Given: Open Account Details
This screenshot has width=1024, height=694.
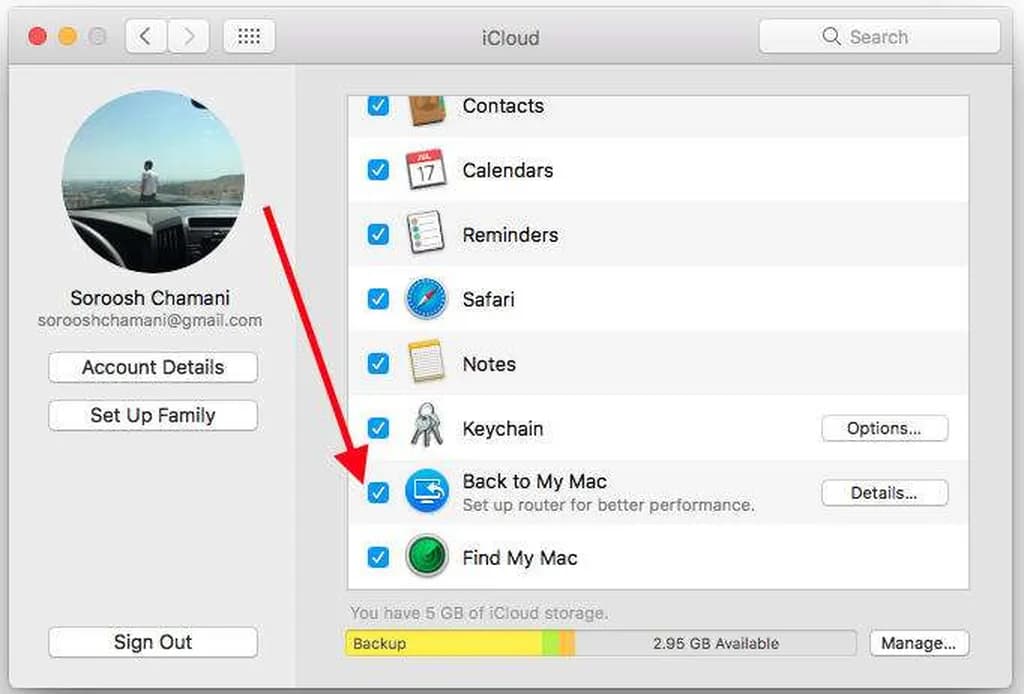Looking at the screenshot, I should [153, 367].
